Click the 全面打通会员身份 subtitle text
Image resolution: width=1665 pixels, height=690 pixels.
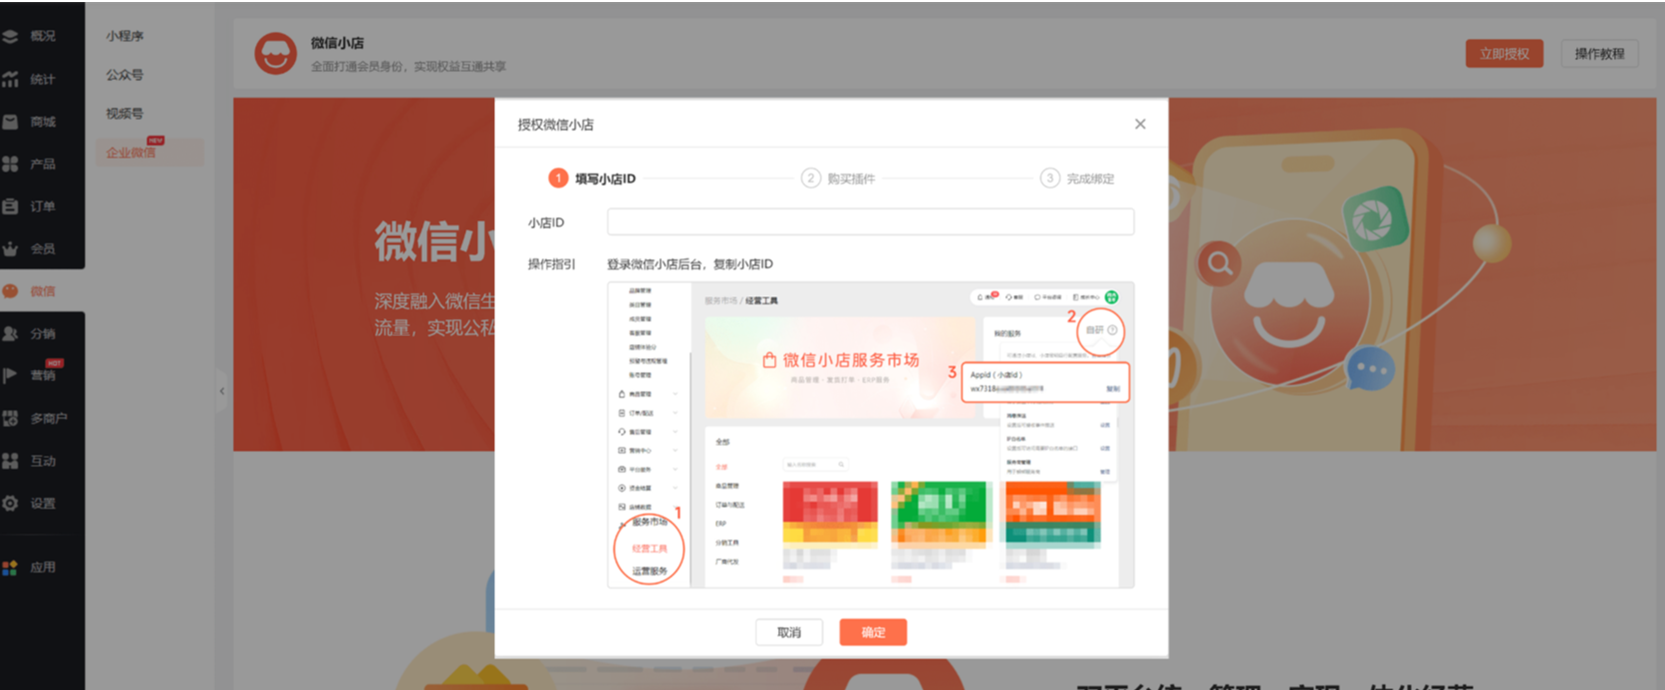point(408,67)
